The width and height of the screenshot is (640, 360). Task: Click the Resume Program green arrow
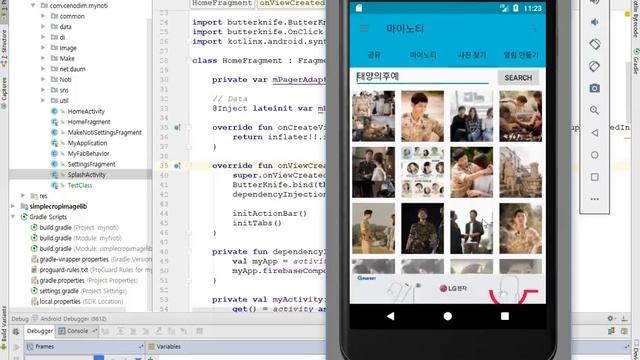click(17, 347)
